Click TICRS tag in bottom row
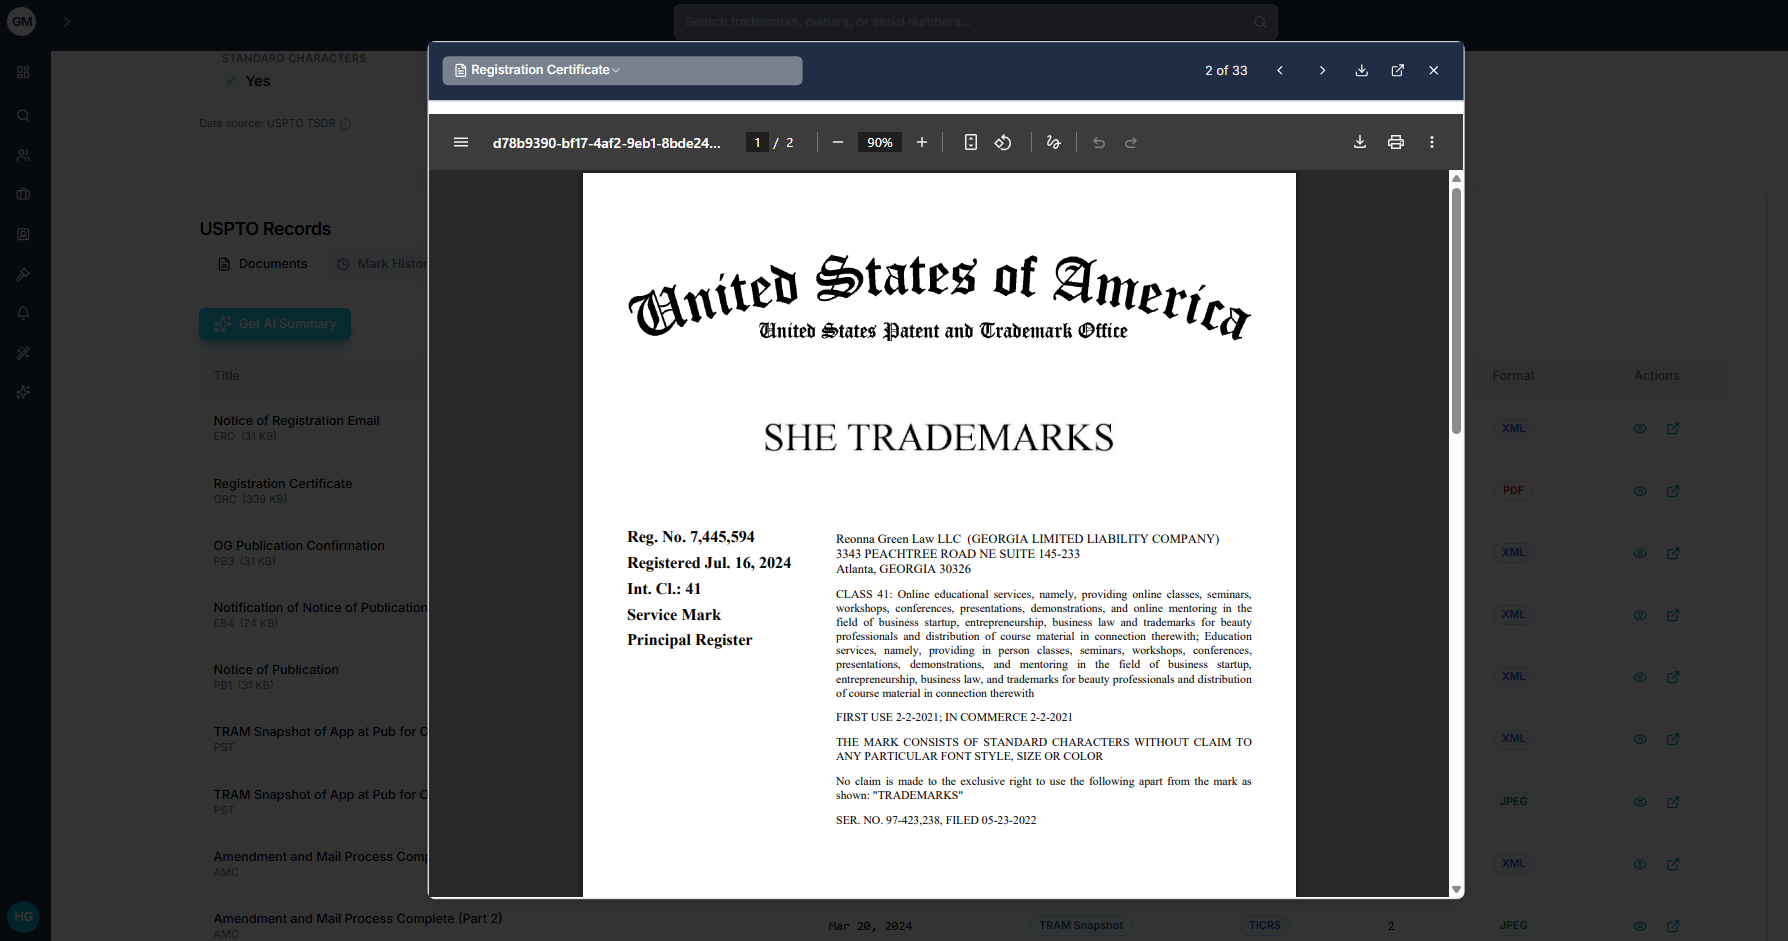The height and width of the screenshot is (941, 1788). pyautogui.click(x=1265, y=926)
